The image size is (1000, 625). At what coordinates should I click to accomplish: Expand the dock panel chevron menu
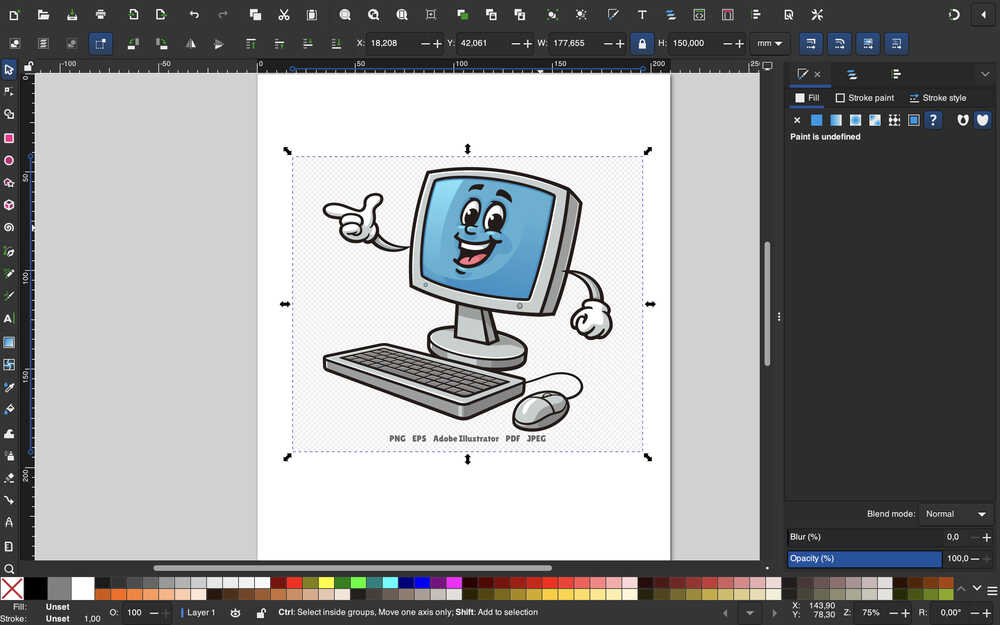click(985, 74)
